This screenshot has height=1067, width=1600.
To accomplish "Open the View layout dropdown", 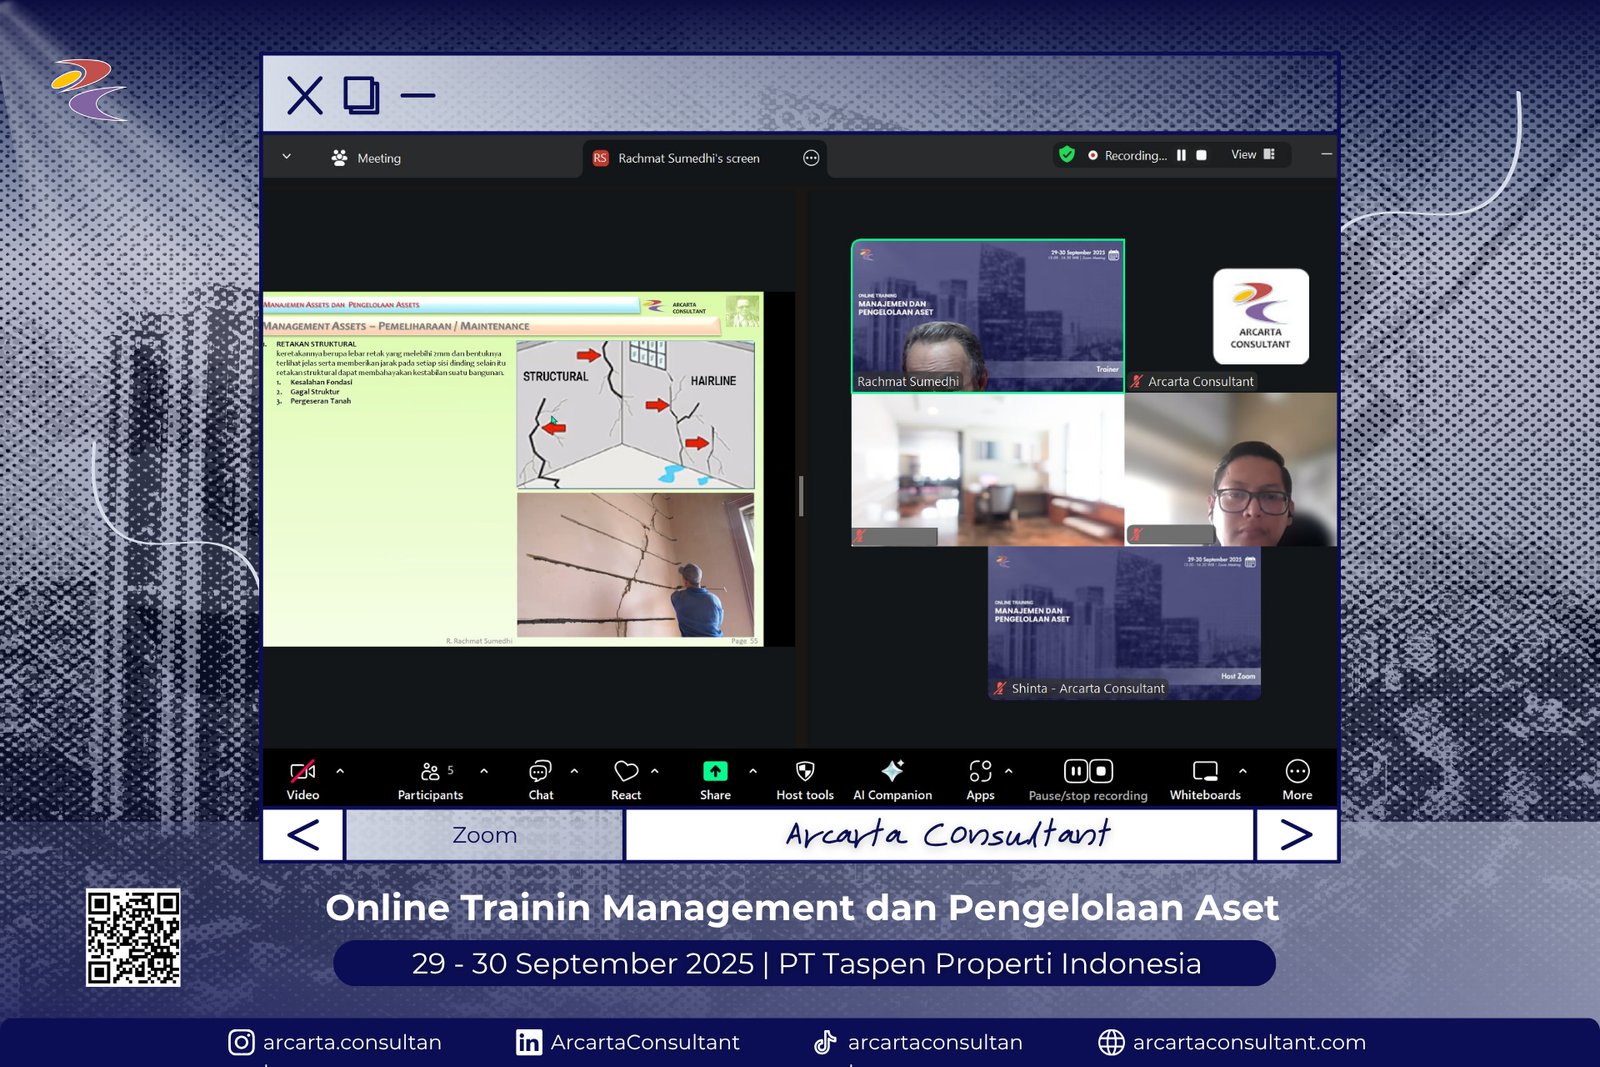I will [x=1253, y=155].
